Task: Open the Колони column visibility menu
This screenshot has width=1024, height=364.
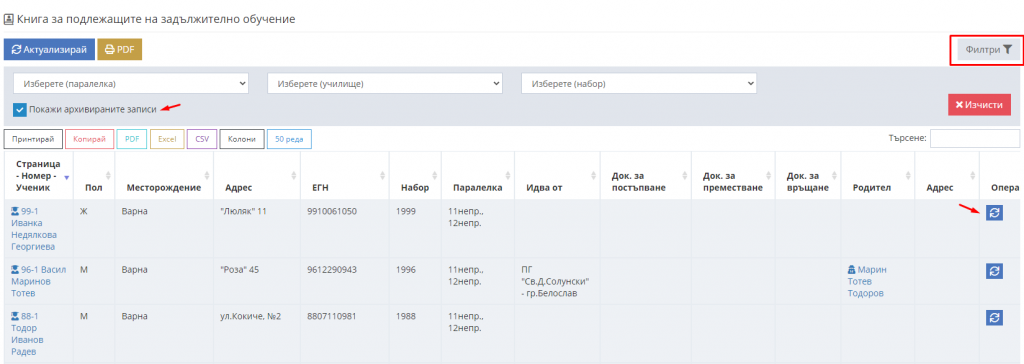Action: 242,139
